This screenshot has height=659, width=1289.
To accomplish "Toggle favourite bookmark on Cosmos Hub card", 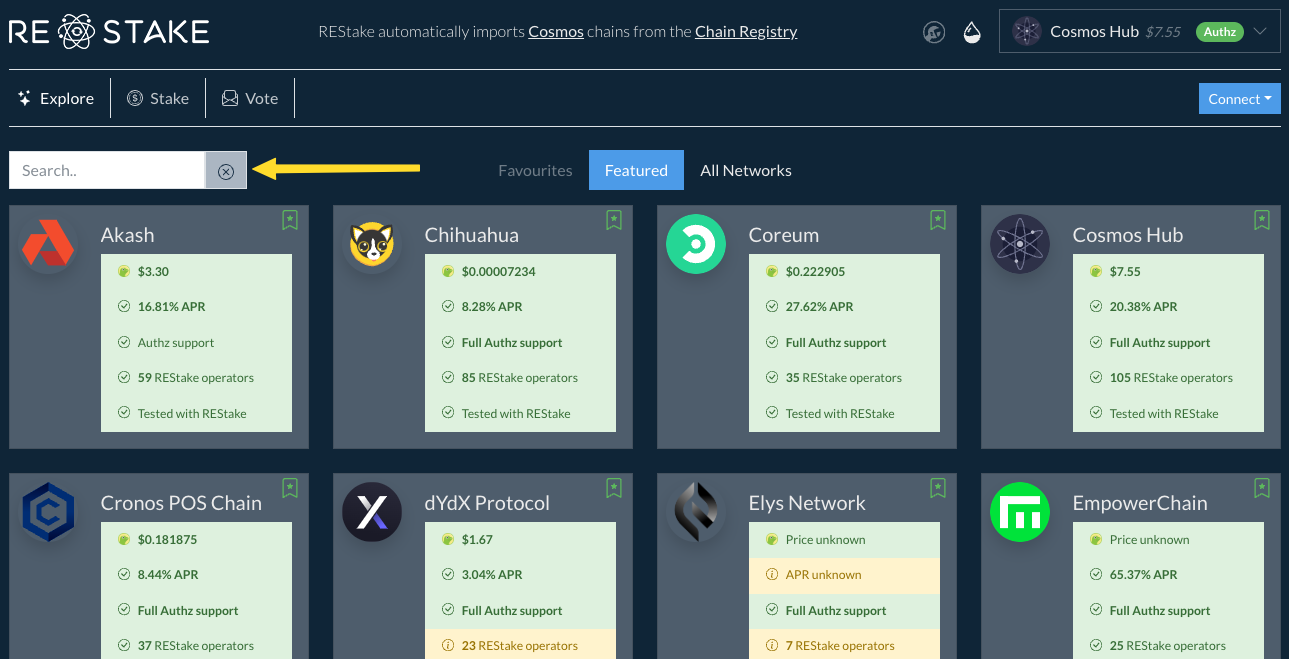I will point(1262,220).
